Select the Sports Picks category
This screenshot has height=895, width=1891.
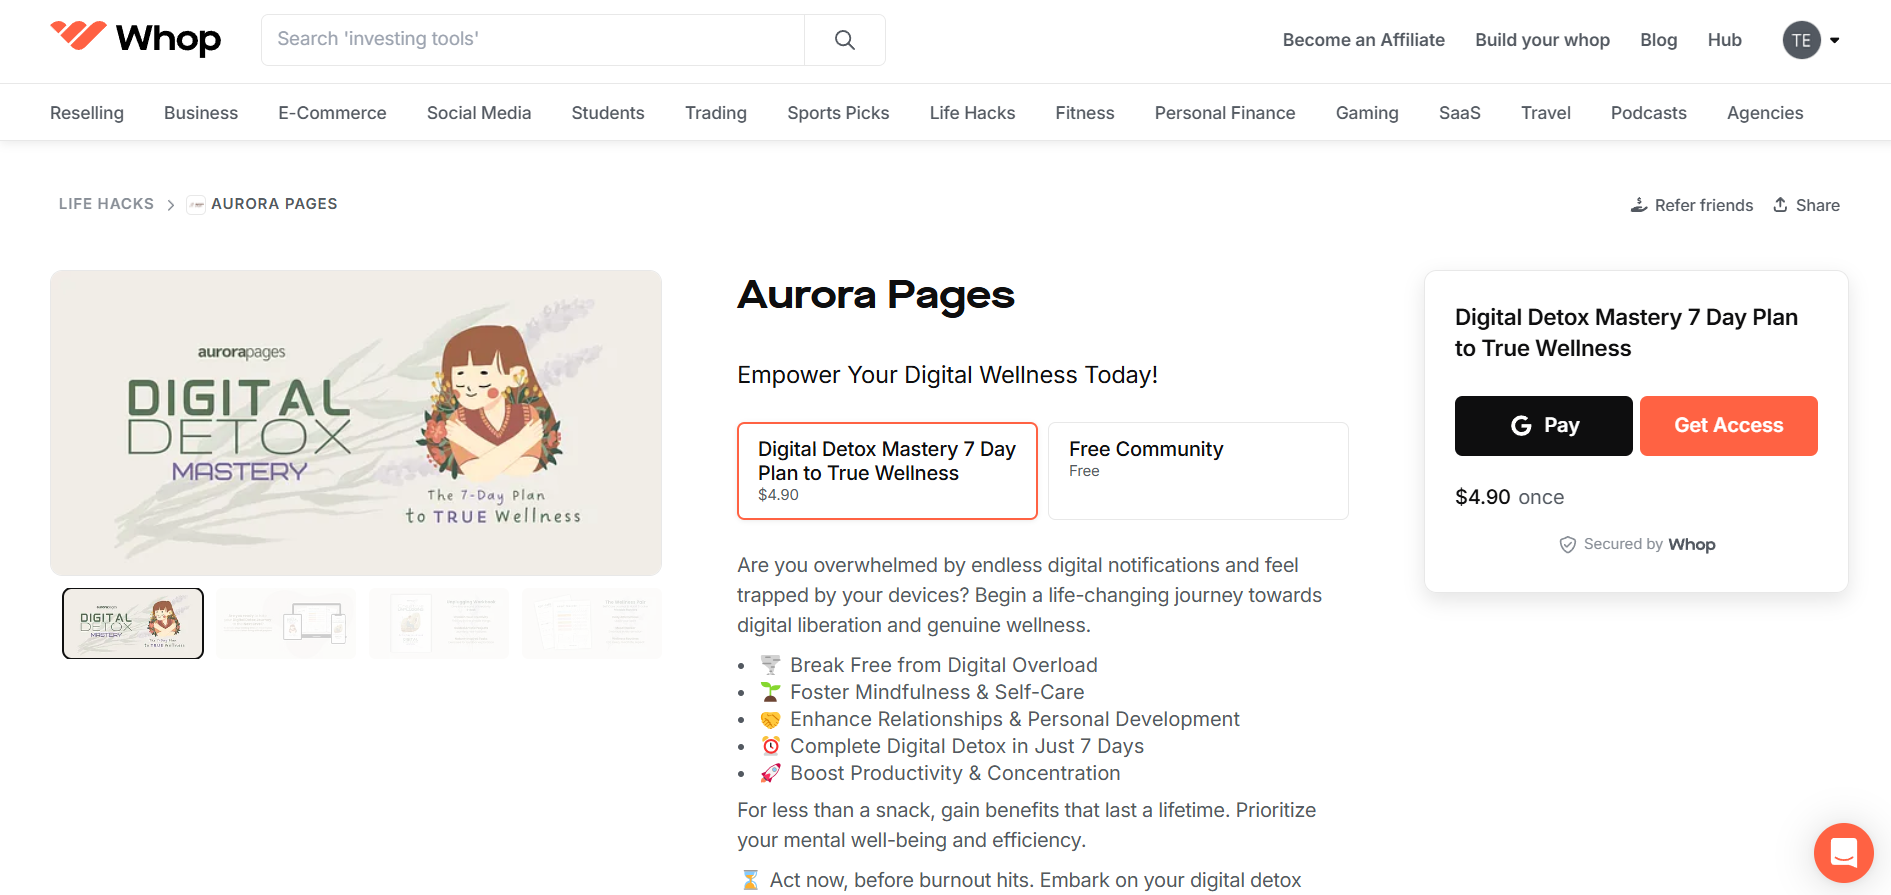pyautogui.click(x=838, y=113)
